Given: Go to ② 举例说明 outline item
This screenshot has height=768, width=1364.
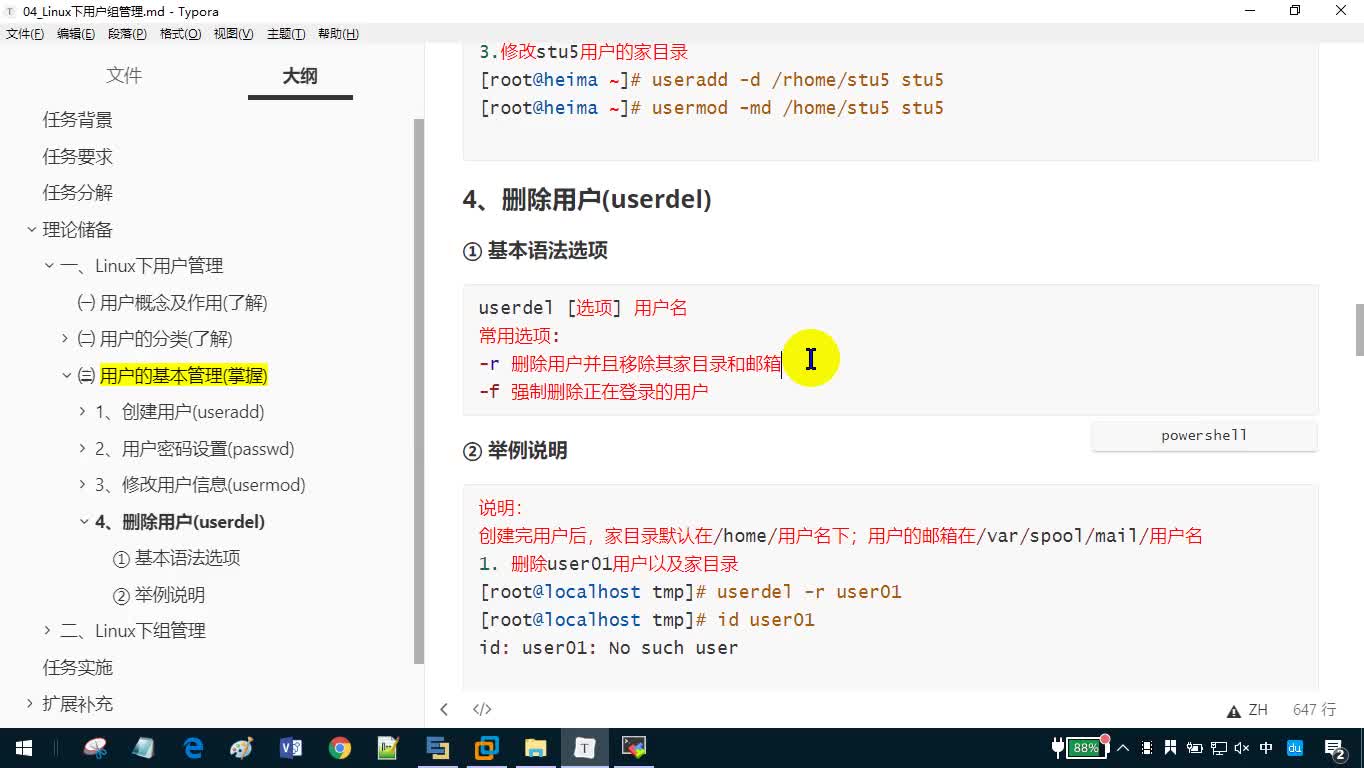Looking at the screenshot, I should click(158, 595).
